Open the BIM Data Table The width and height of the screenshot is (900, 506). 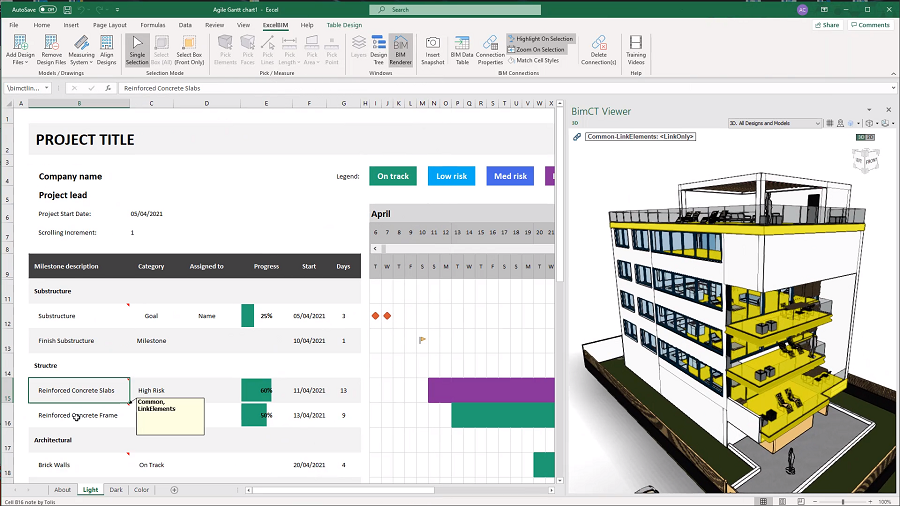tap(461, 43)
